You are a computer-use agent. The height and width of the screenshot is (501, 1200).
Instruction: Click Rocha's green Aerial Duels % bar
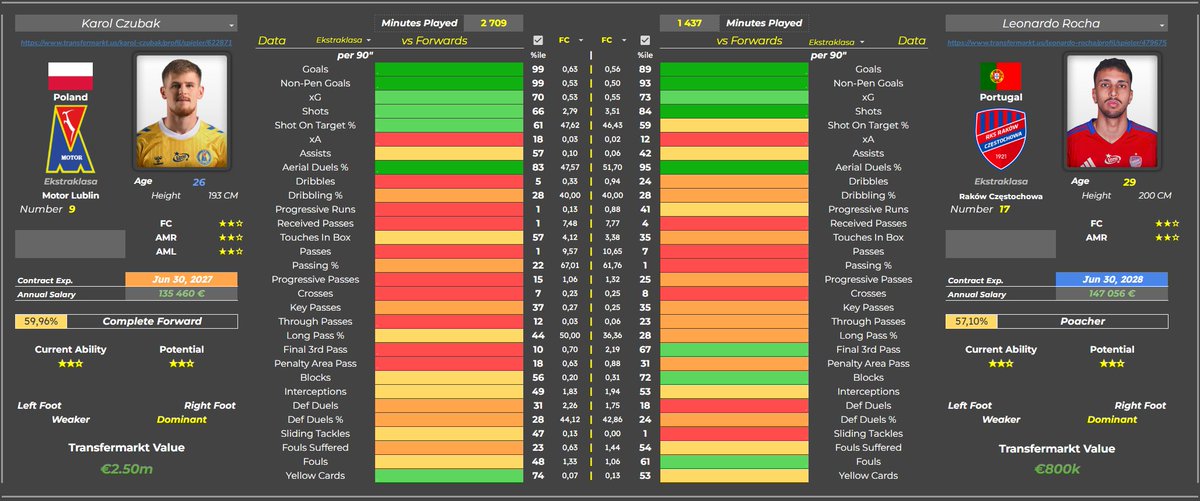(x=735, y=167)
